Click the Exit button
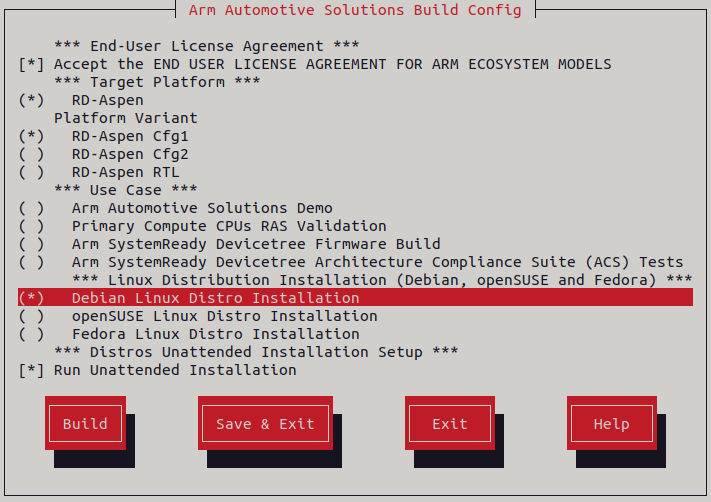The height and width of the screenshot is (502, 711). pyautogui.click(x=450, y=423)
